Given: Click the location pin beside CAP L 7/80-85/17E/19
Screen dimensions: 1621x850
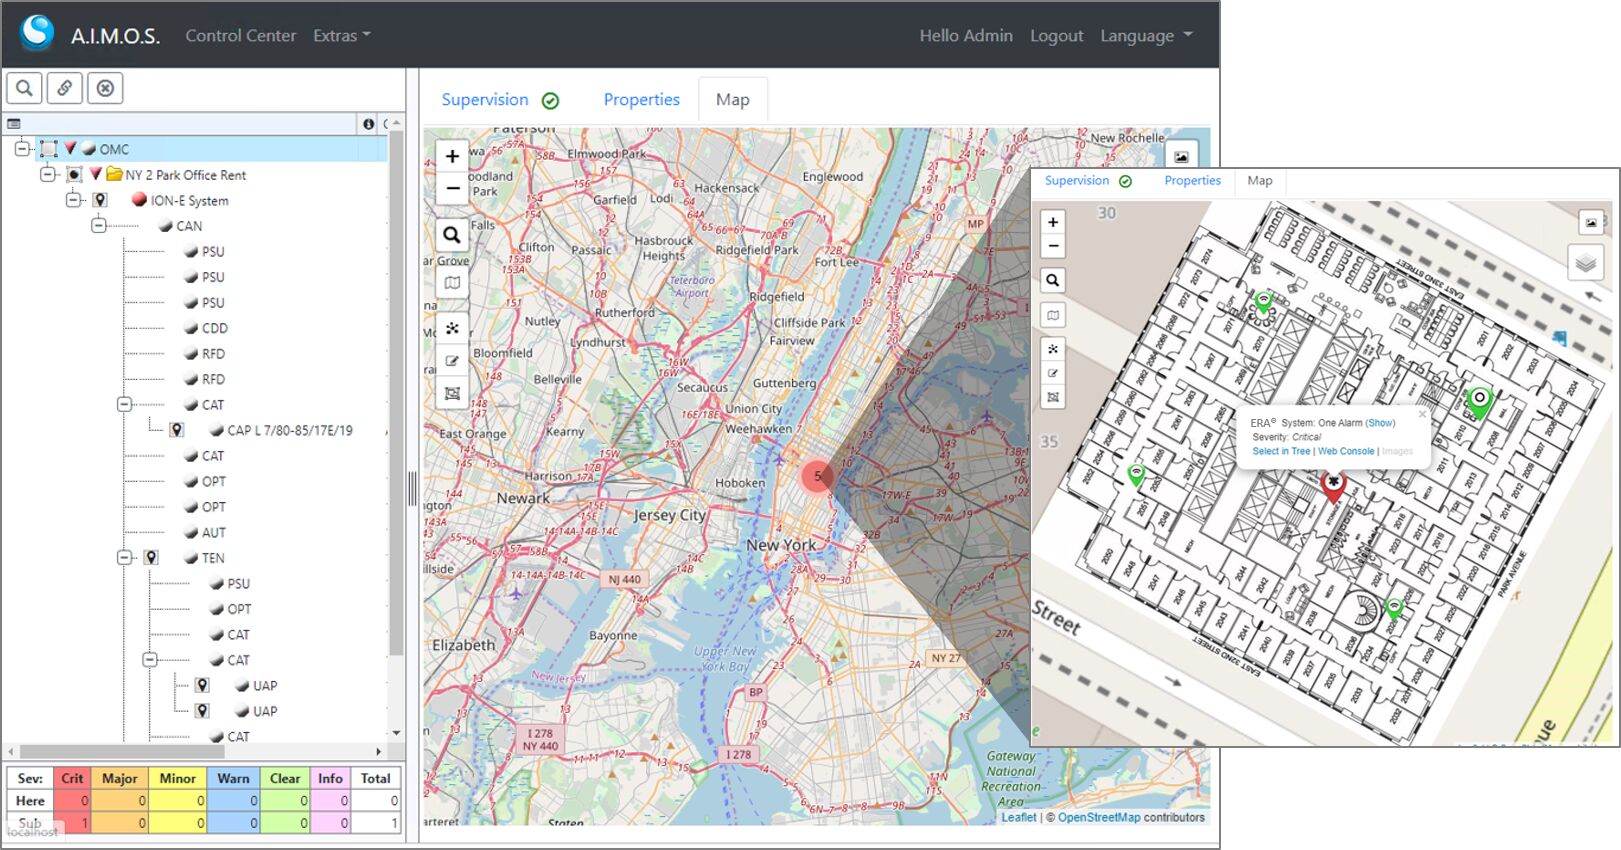Looking at the screenshot, I should (176, 430).
